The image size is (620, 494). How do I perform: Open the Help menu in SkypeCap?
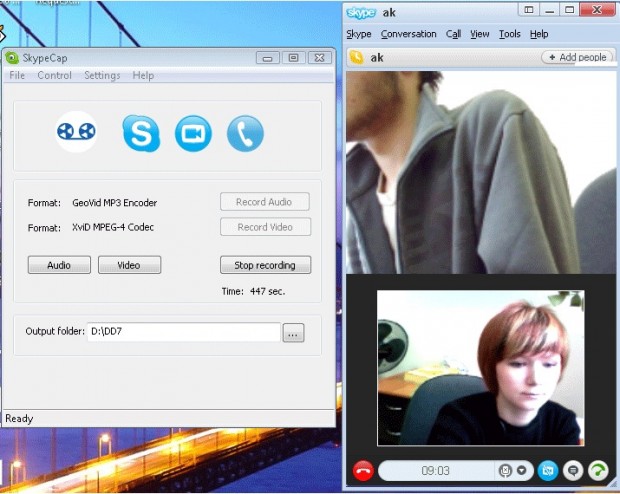(143, 75)
